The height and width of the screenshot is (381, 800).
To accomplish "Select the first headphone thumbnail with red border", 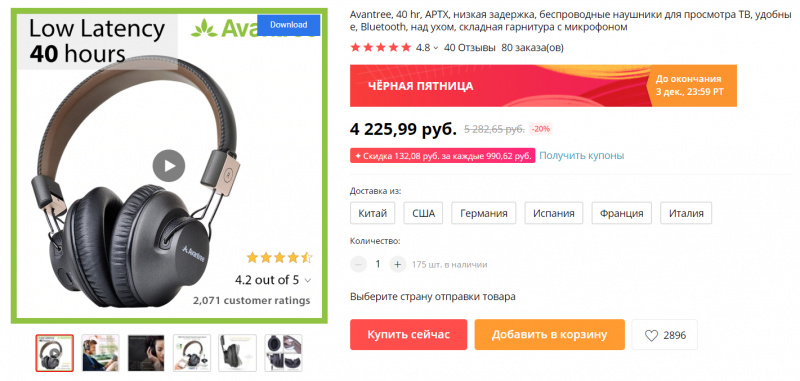I will [x=55, y=353].
